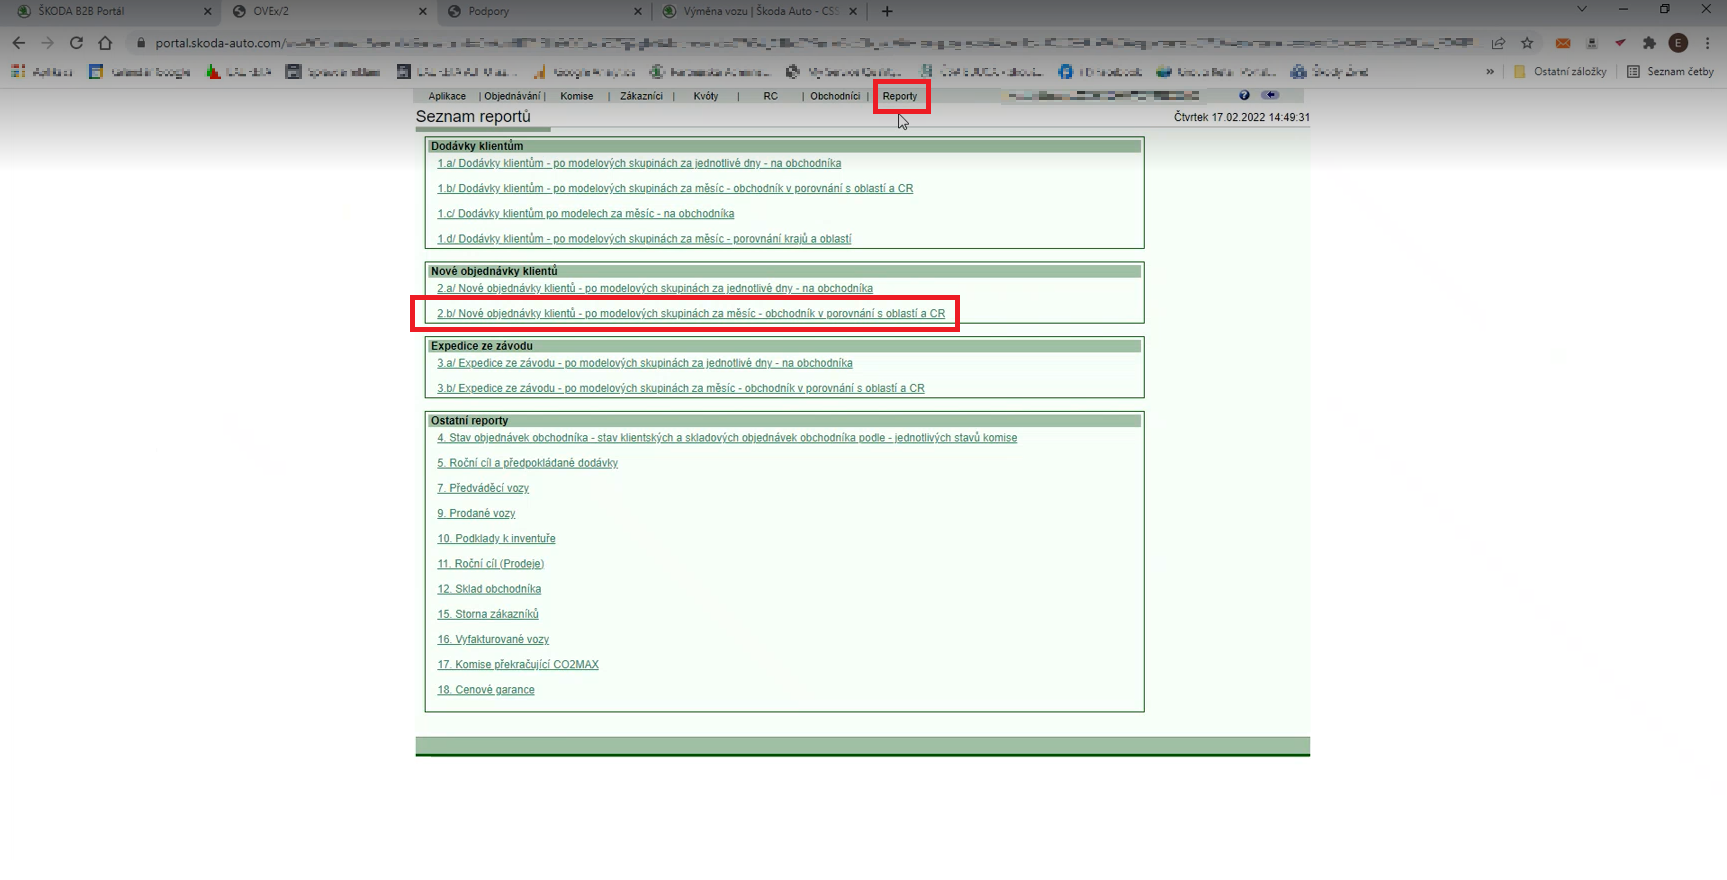This screenshot has height=880, width=1727.
Task: Click the blue help question mark icon
Action: click(x=1244, y=95)
